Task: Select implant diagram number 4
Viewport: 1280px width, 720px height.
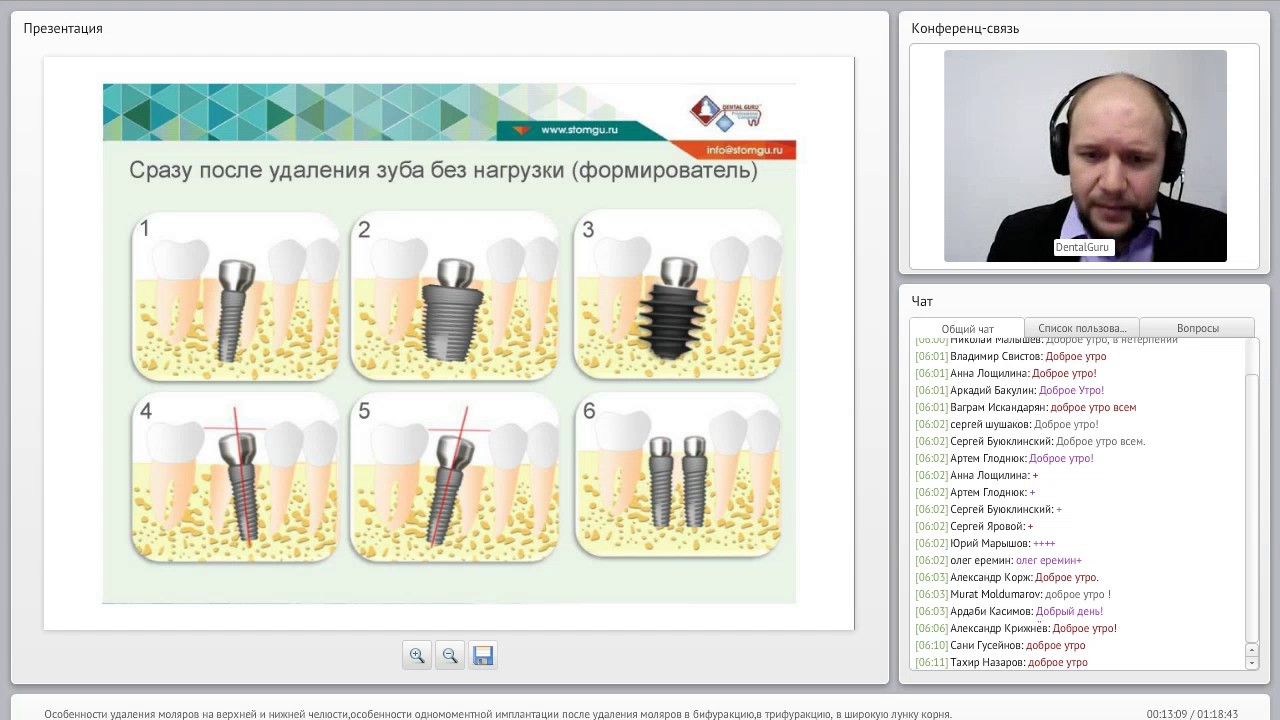Action: click(x=236, y=477)
